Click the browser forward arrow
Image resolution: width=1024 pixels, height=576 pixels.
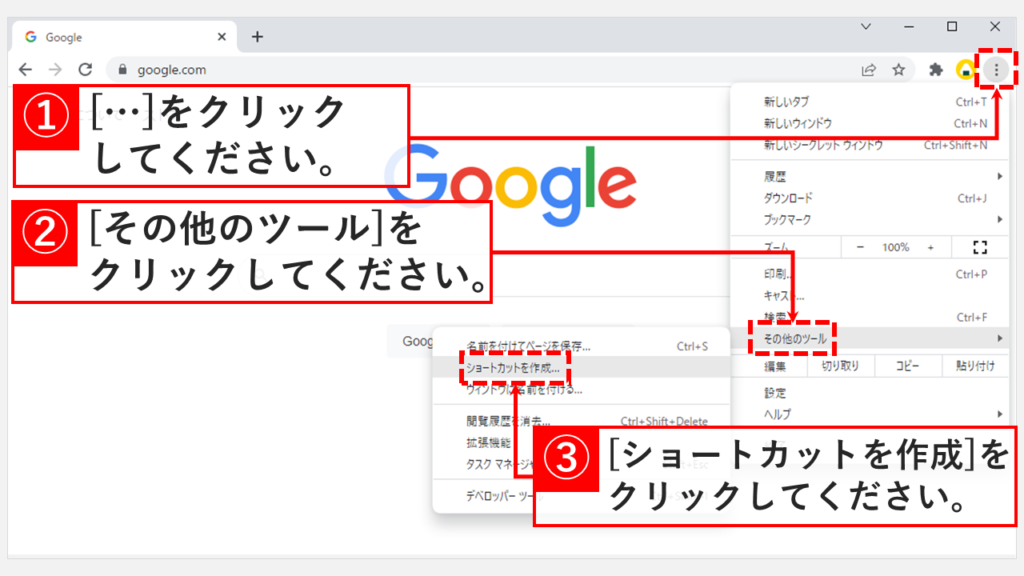56,69
